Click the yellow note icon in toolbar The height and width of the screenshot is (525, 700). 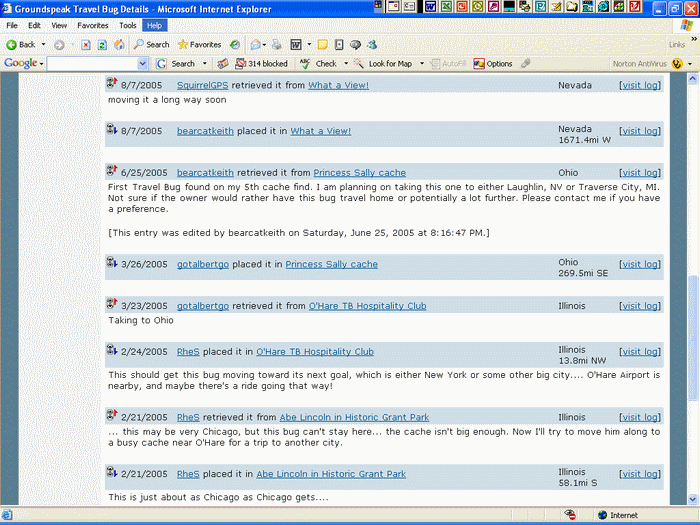322,45
